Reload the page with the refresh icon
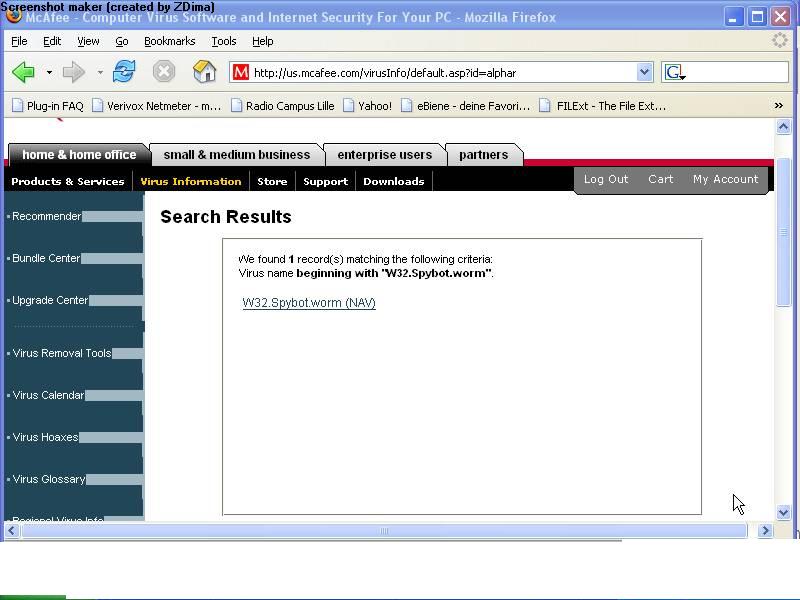Viewport: 800px width, 600px height. (x=124, y=71)
